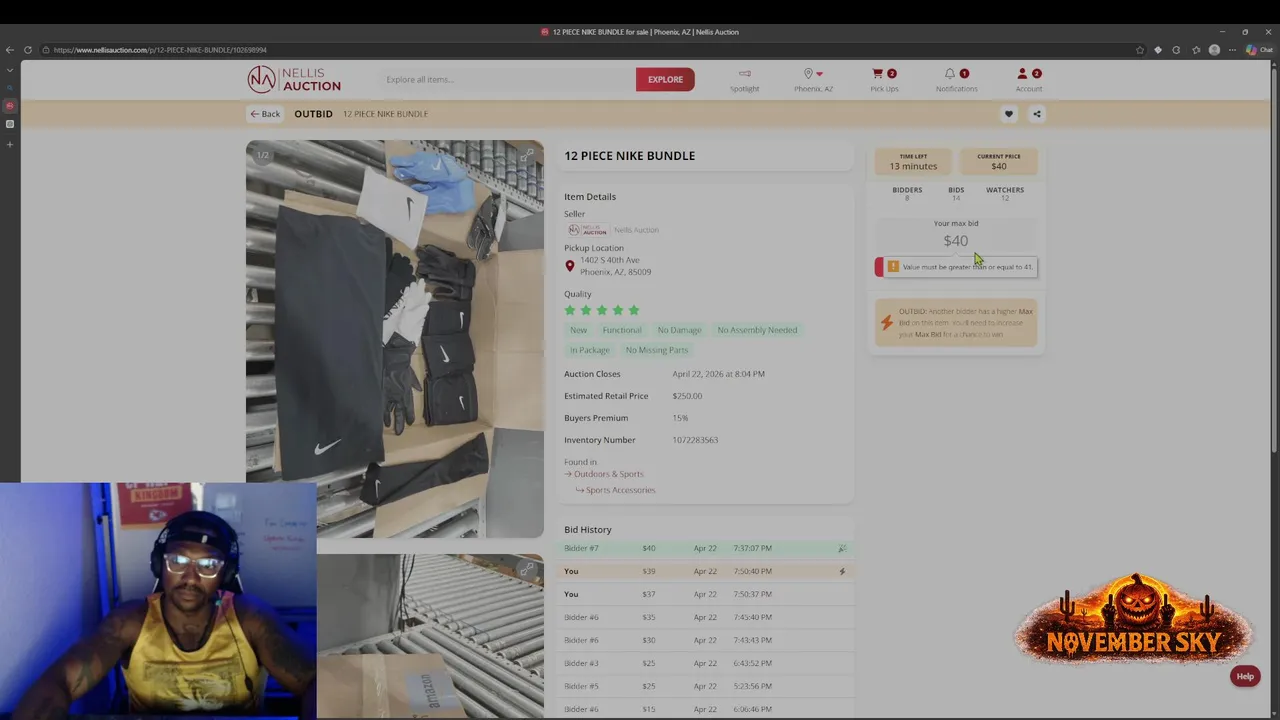Click the 1402 S 40th Ave address
The width and height of the screenshot is (1280, 720).
click(x=610, y=260)
